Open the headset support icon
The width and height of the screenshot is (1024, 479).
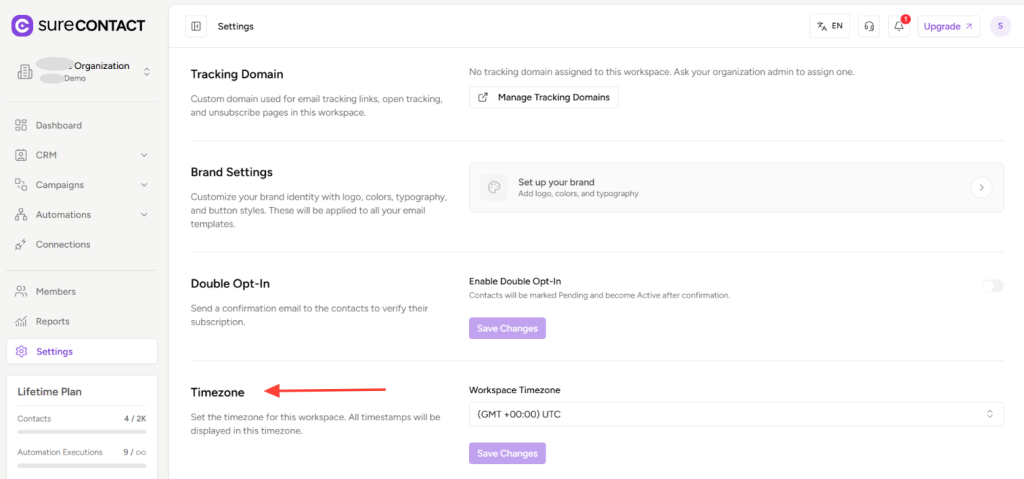(x=869, y=26)
